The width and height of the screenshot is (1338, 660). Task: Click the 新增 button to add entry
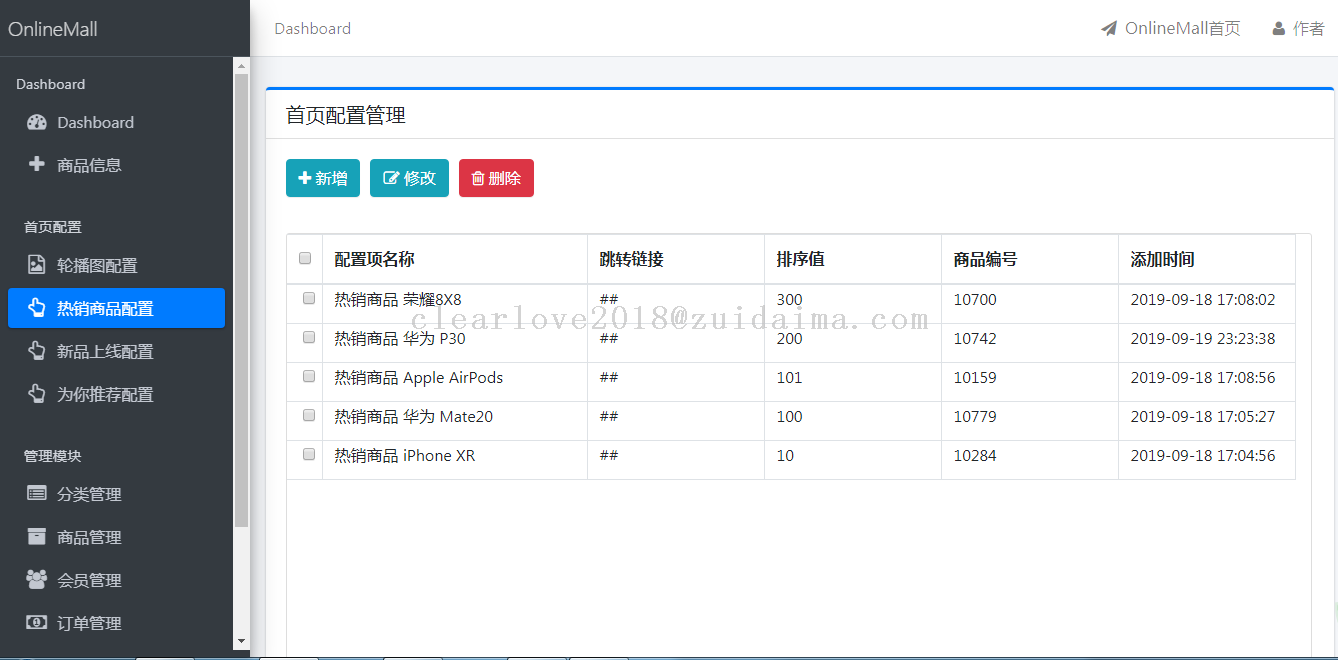pos(322,178)
